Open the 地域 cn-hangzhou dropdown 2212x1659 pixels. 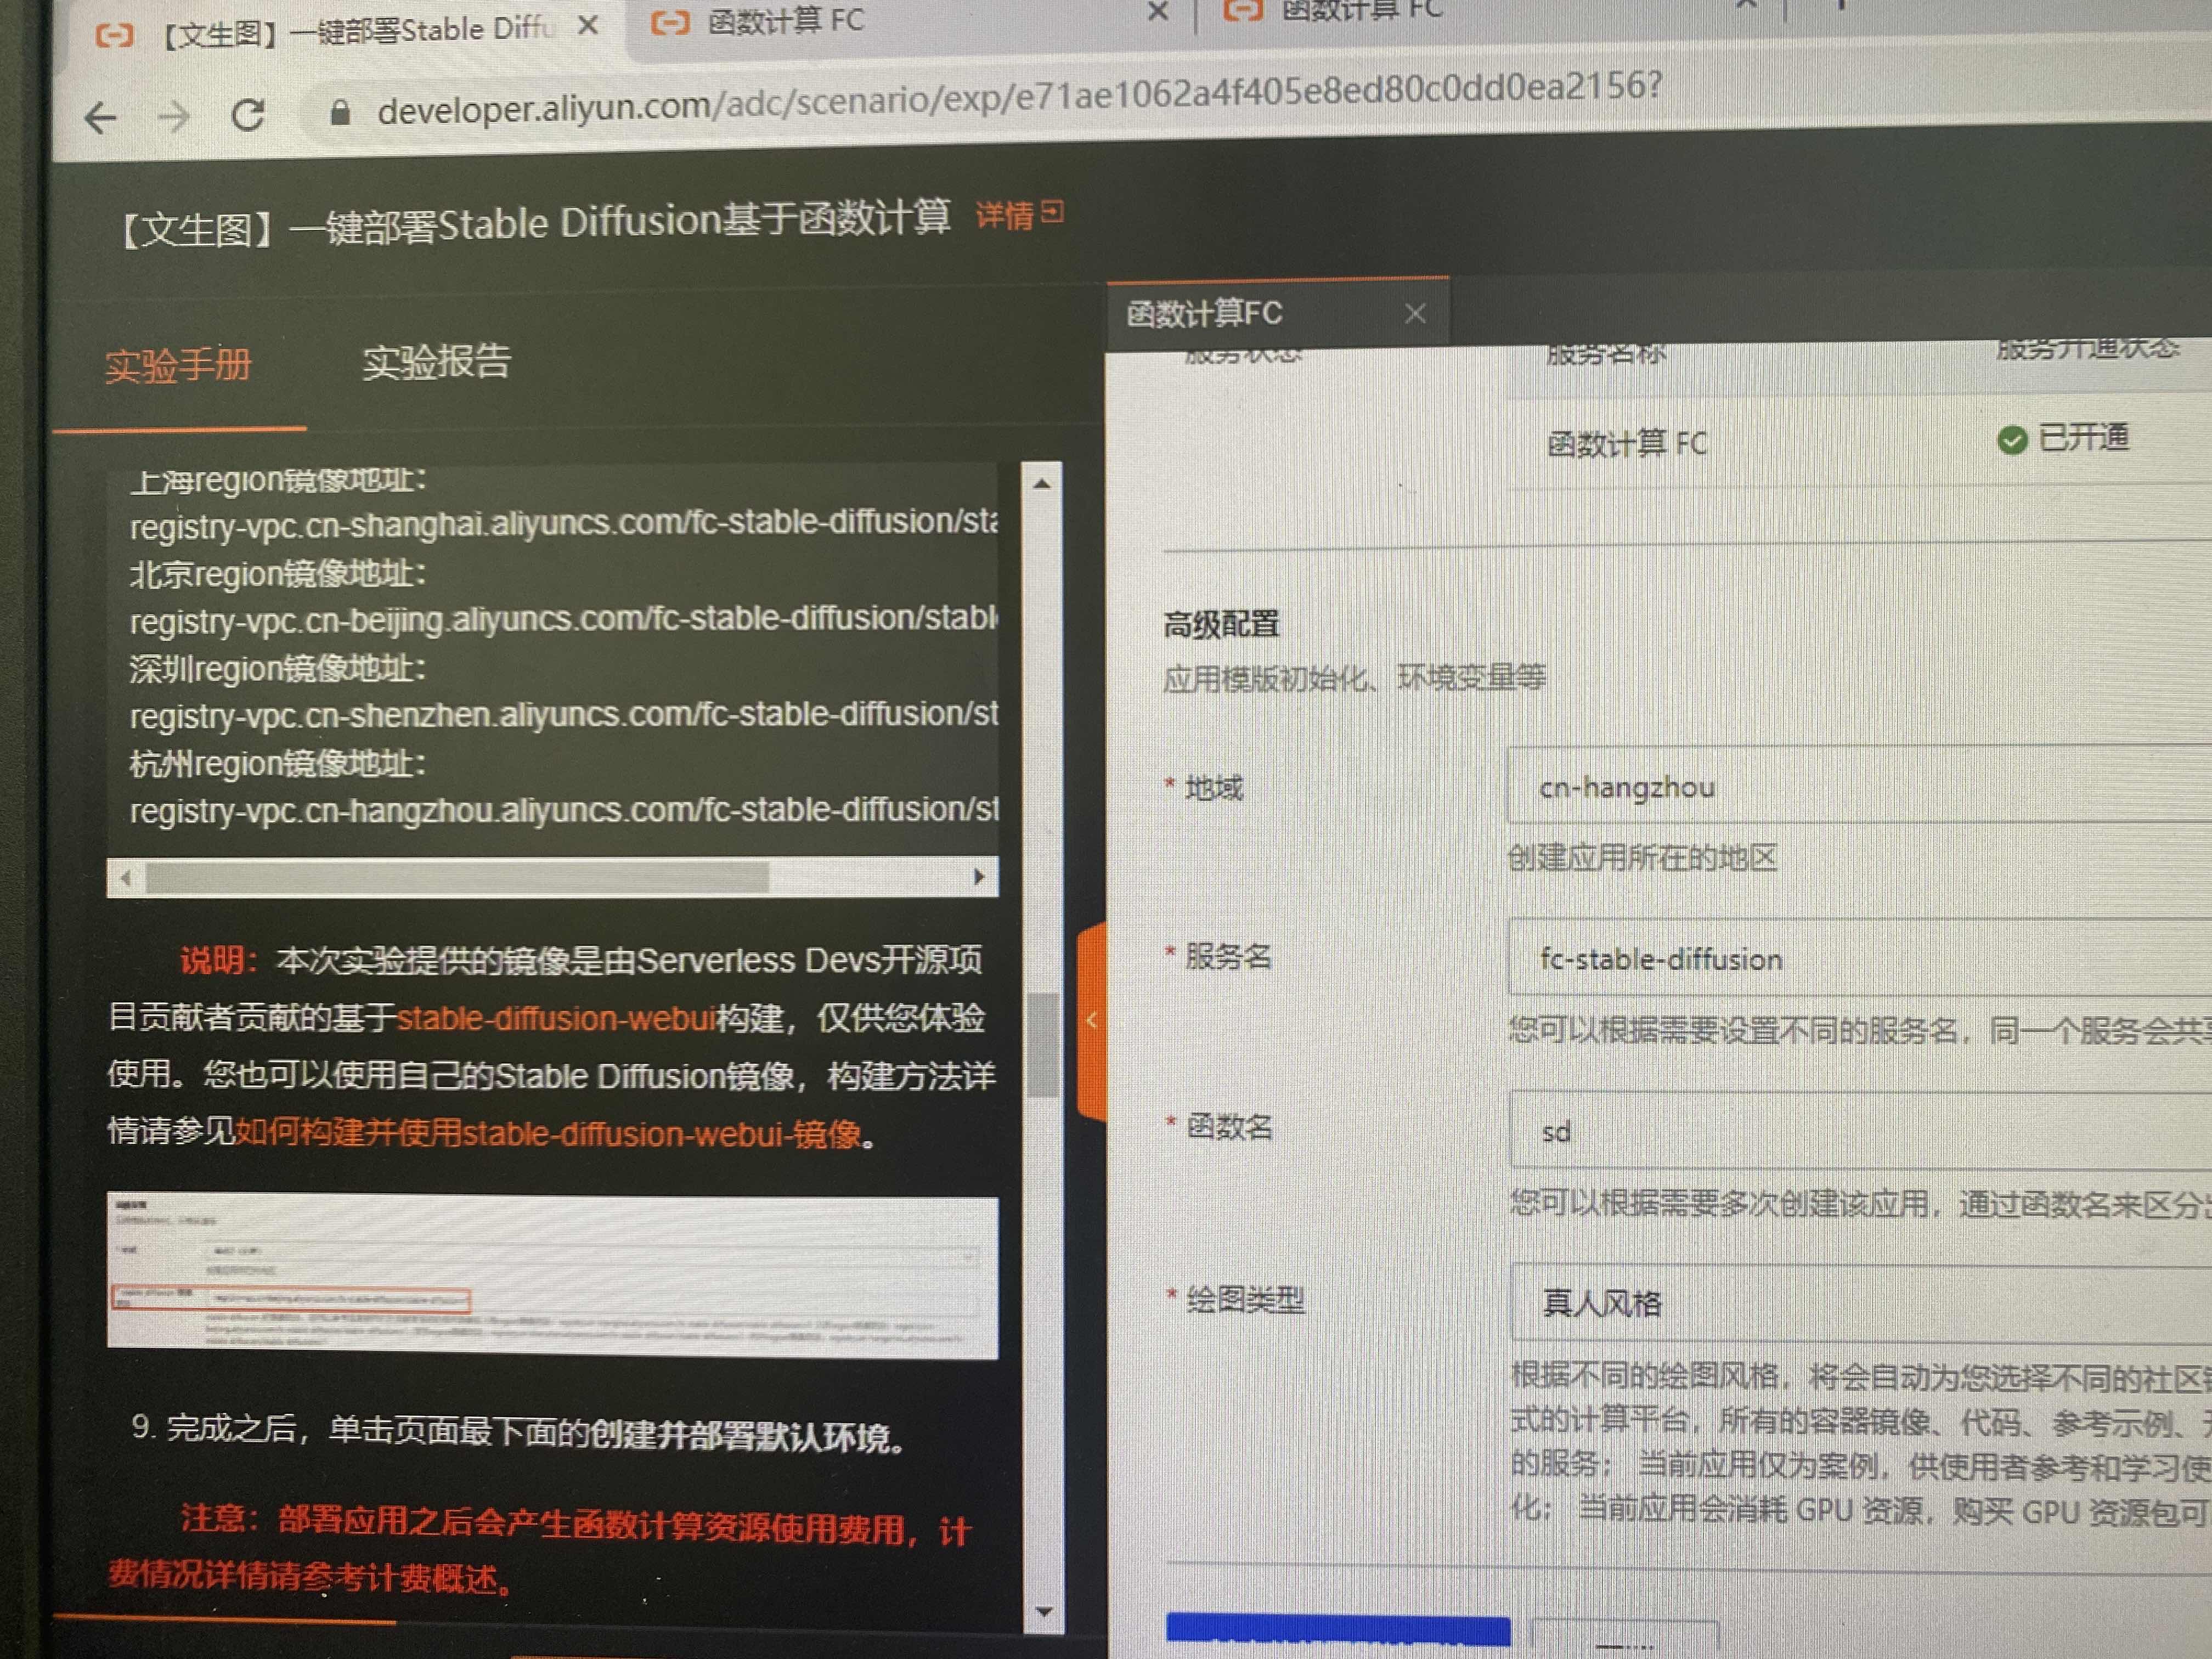[1860, 786]
